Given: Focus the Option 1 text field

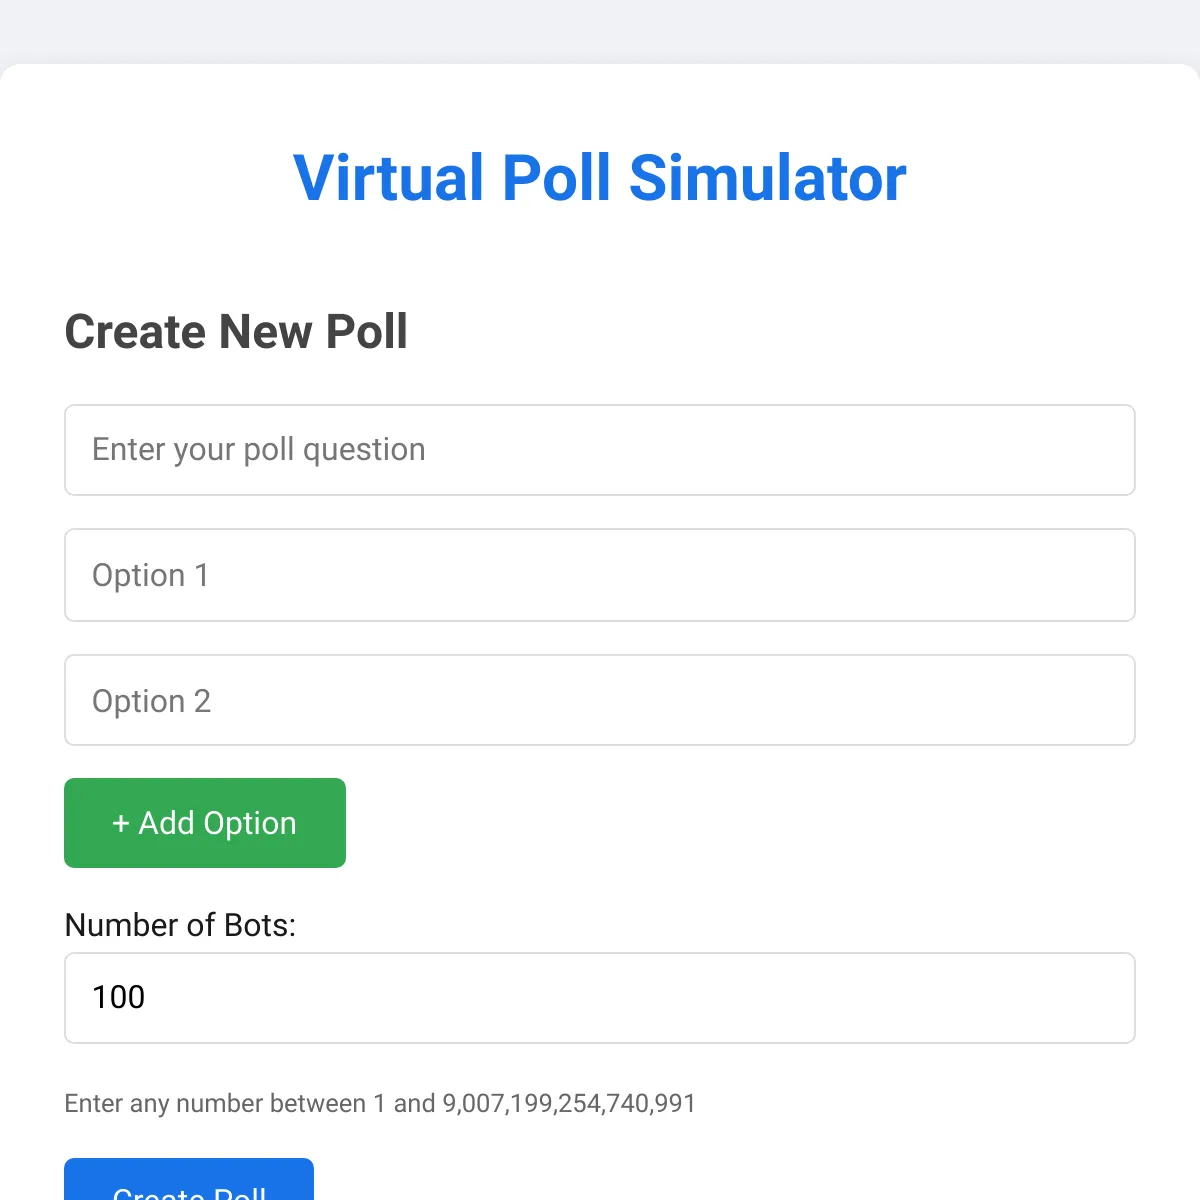Looking at the screenshot, I should (600, 575).
